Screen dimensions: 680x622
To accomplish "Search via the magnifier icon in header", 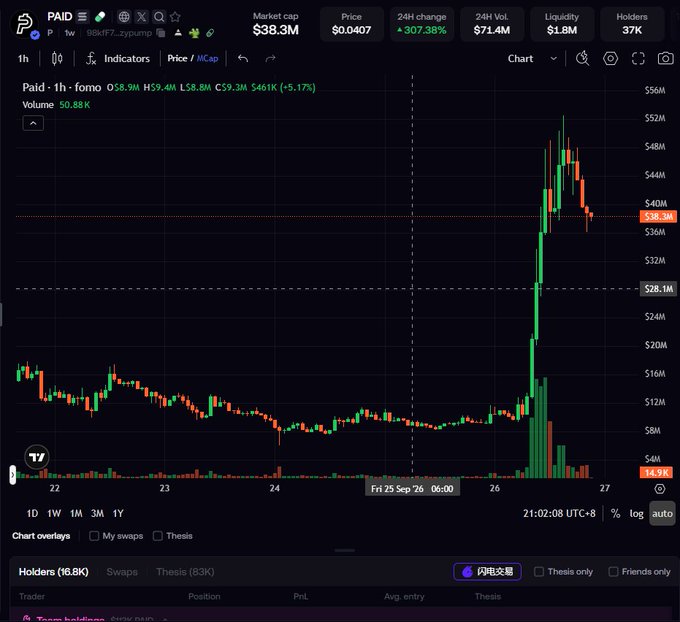I will coord(159,16).
